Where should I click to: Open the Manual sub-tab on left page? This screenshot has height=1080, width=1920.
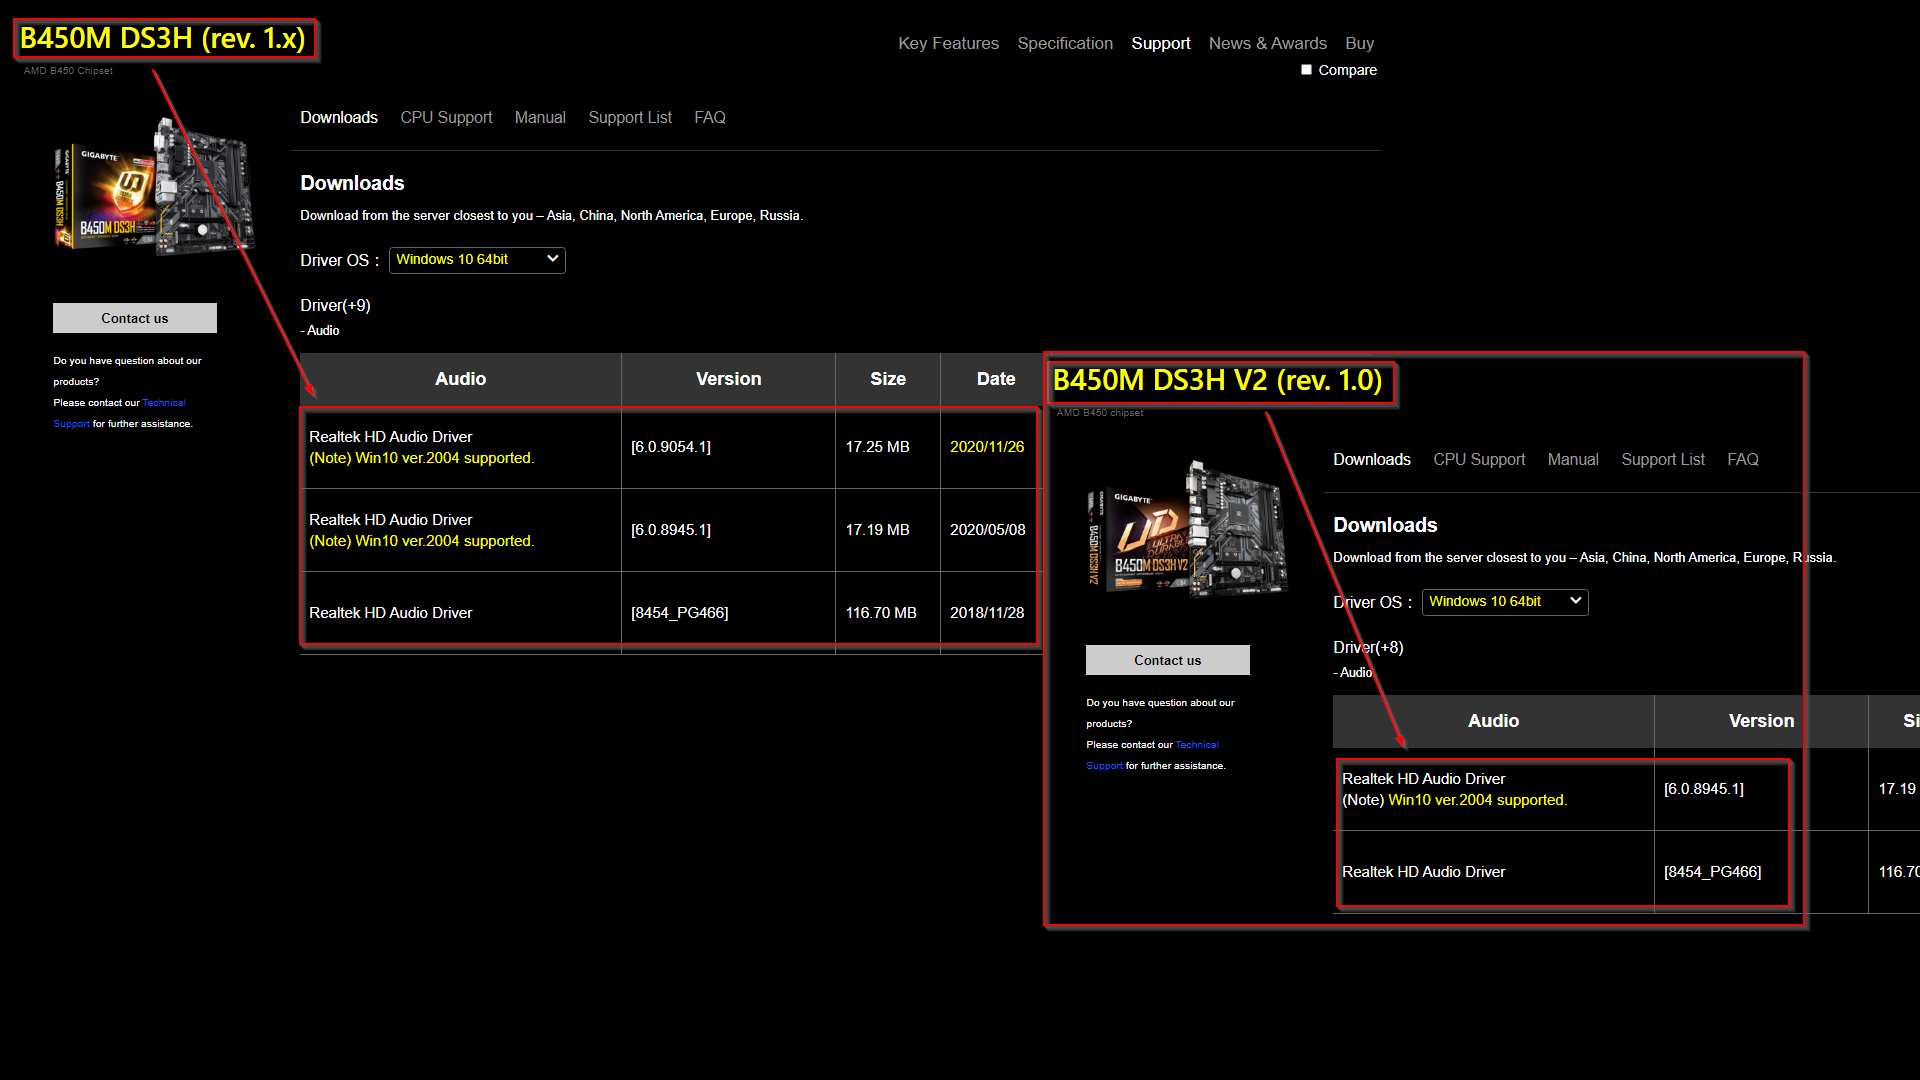540,118
